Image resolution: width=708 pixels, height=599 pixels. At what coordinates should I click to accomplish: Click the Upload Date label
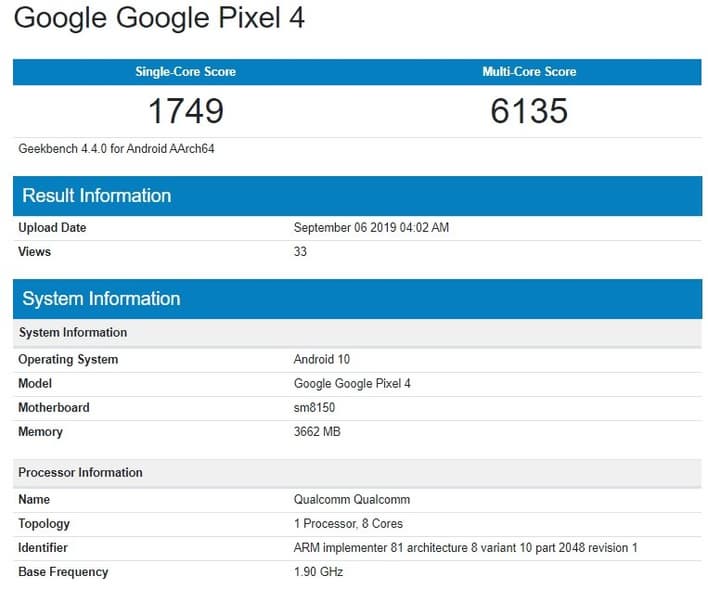(52, 227)
